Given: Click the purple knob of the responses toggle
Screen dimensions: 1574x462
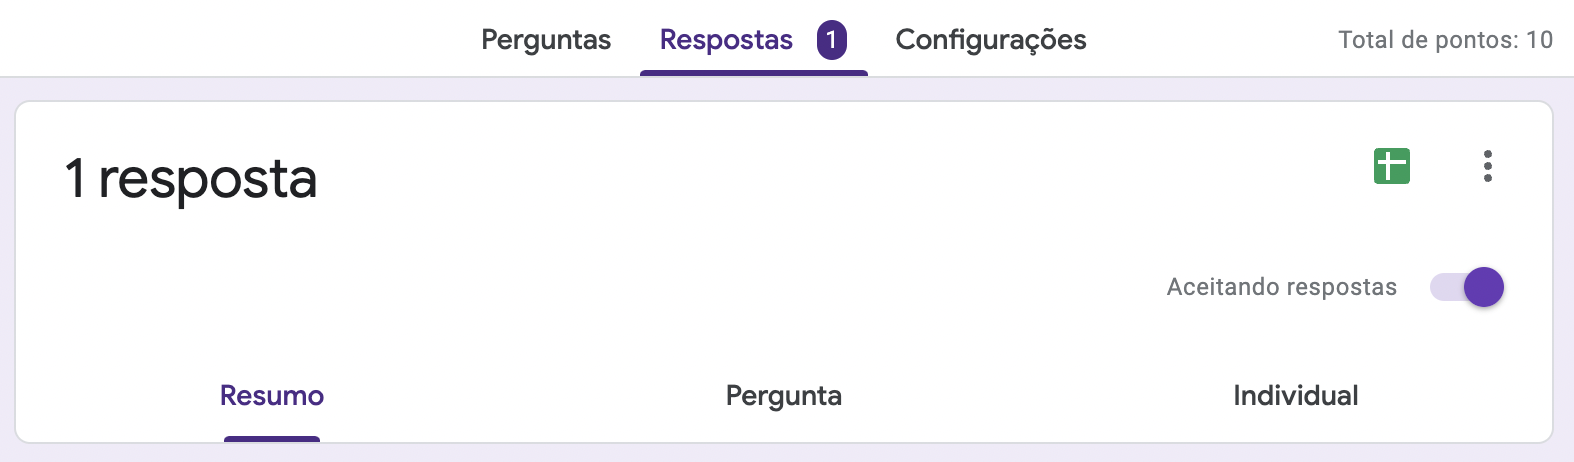Looking at the screenshot, I should (x=1484, y=287).
